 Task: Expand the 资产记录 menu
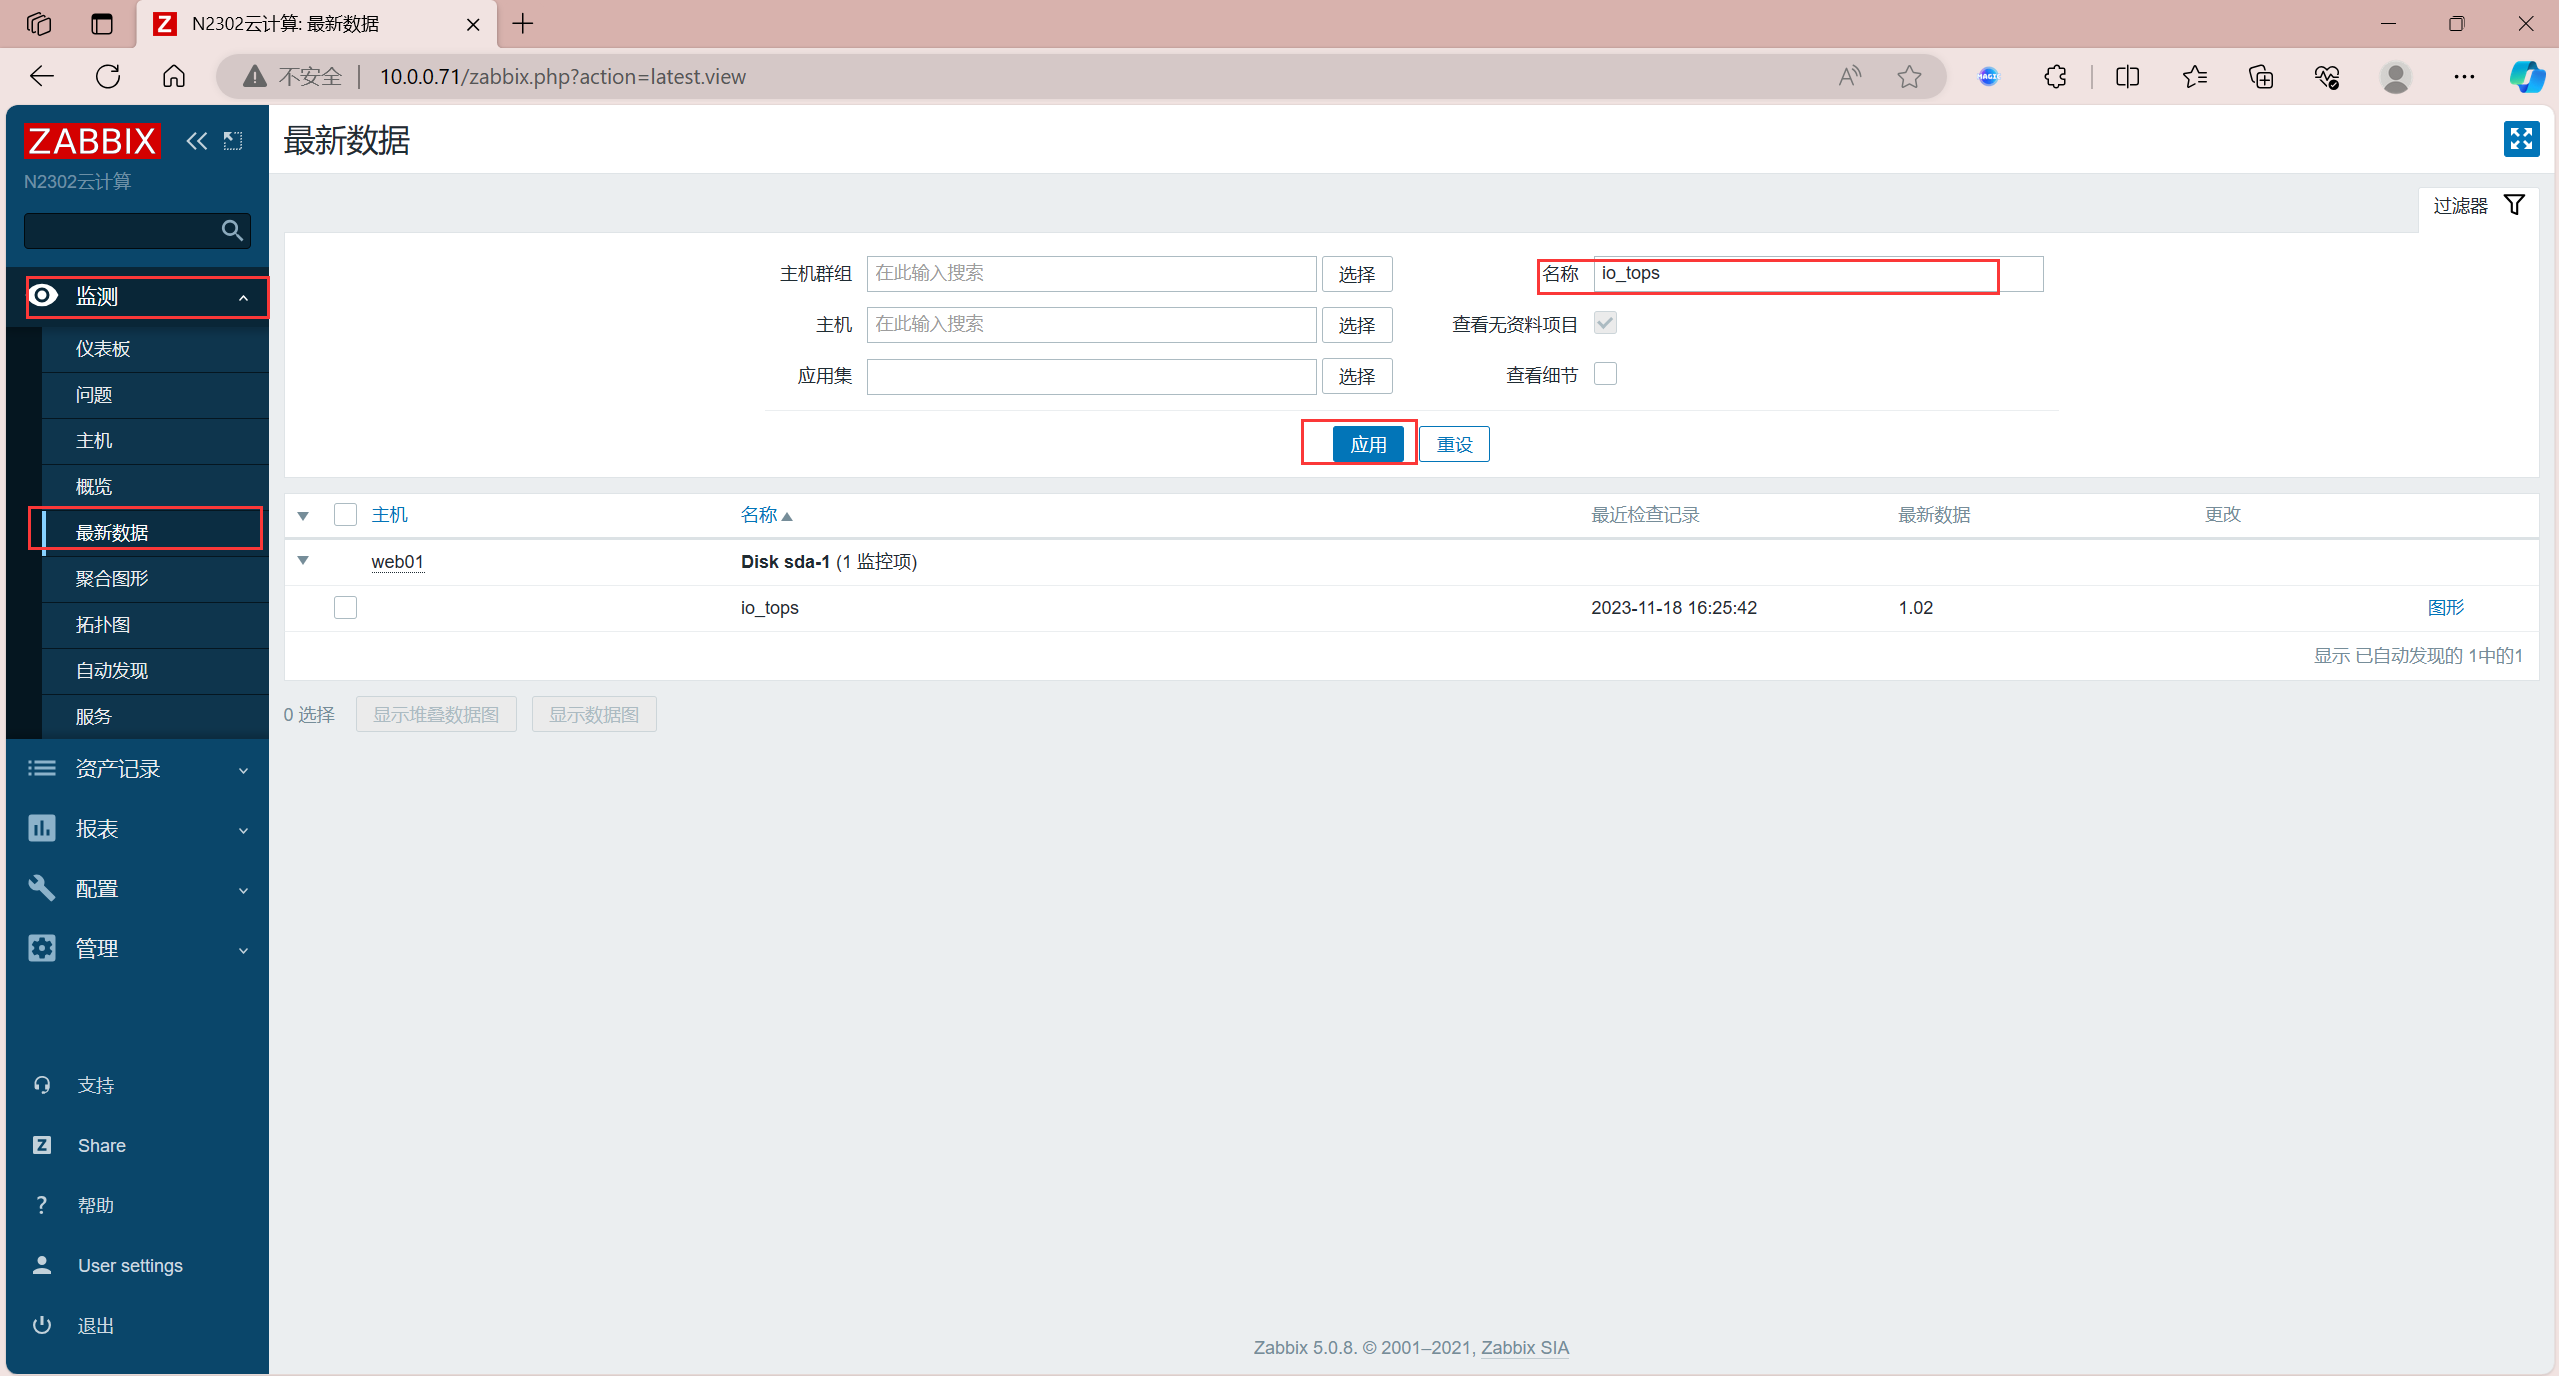pyautogui.click(x=138, y=768)
